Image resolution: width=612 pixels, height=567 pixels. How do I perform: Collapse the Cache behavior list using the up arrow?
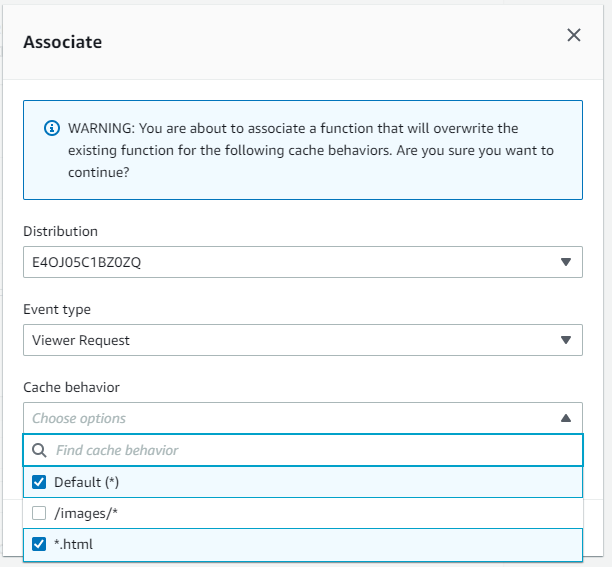click(x=566, y=418)
